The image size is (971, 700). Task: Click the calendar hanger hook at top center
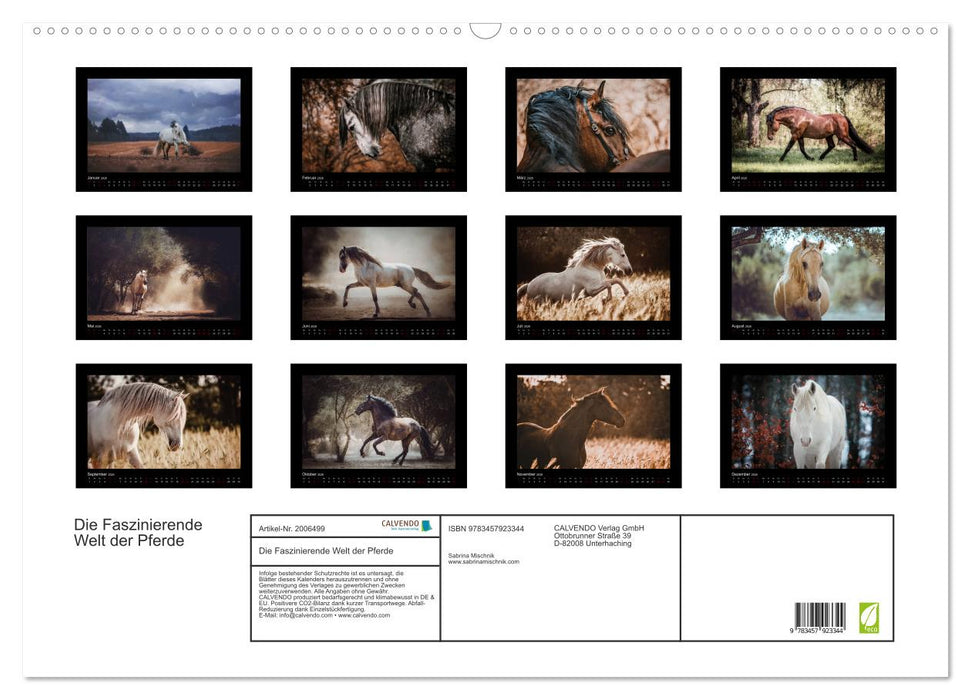tap(485, 31)
